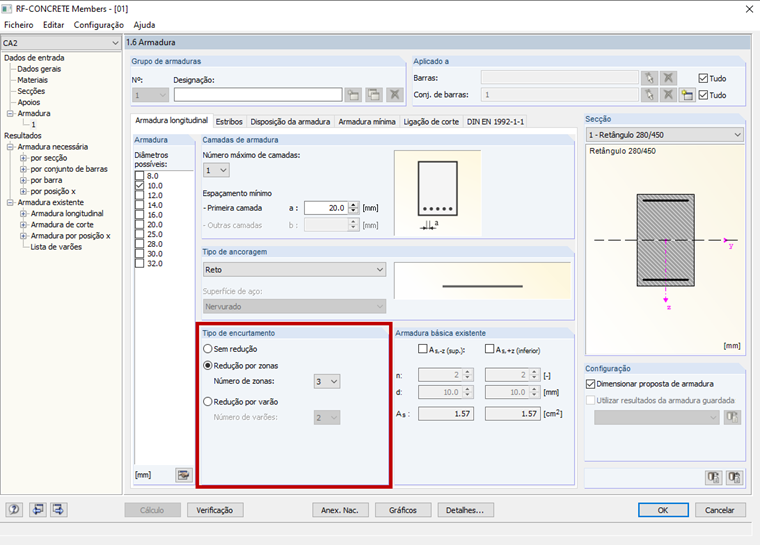Select Lista de varões in tree

56,247
